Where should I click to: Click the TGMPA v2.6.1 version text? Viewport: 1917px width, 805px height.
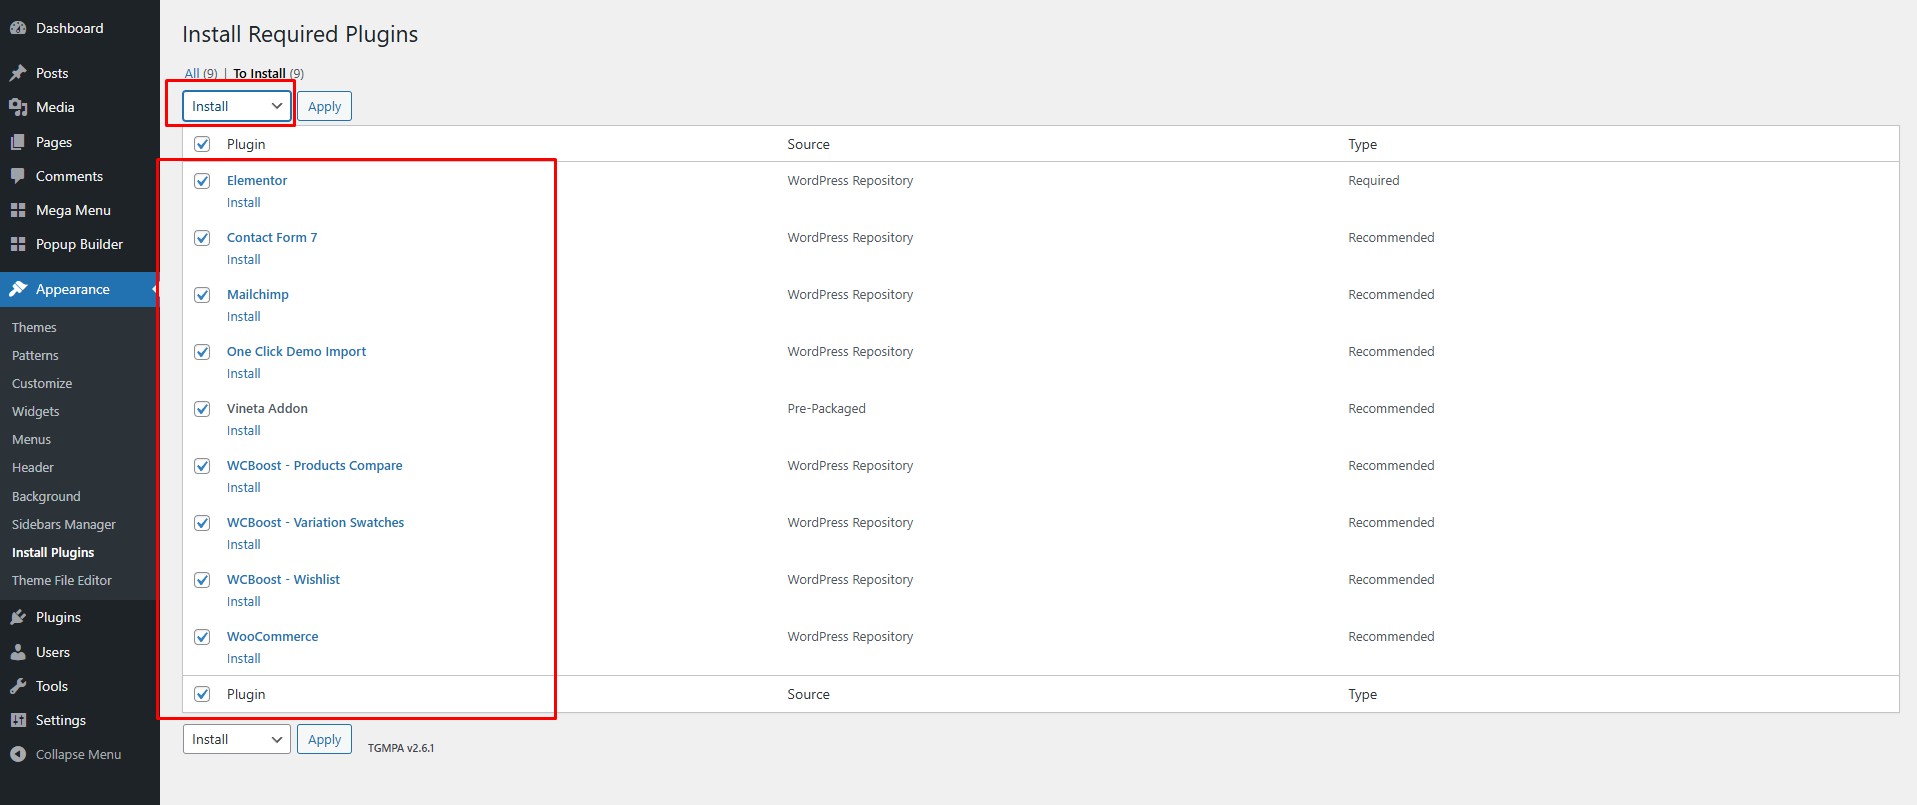tap(401, 747)
